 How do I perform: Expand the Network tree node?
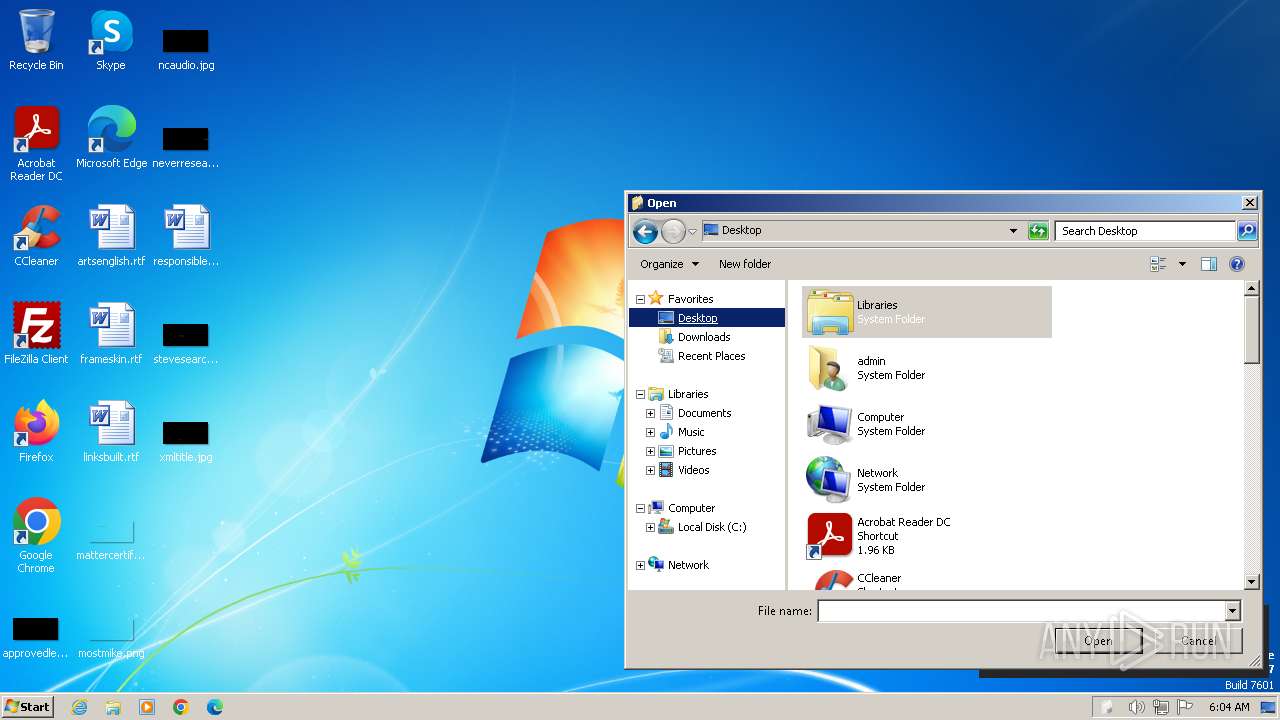tap(640, 565)
